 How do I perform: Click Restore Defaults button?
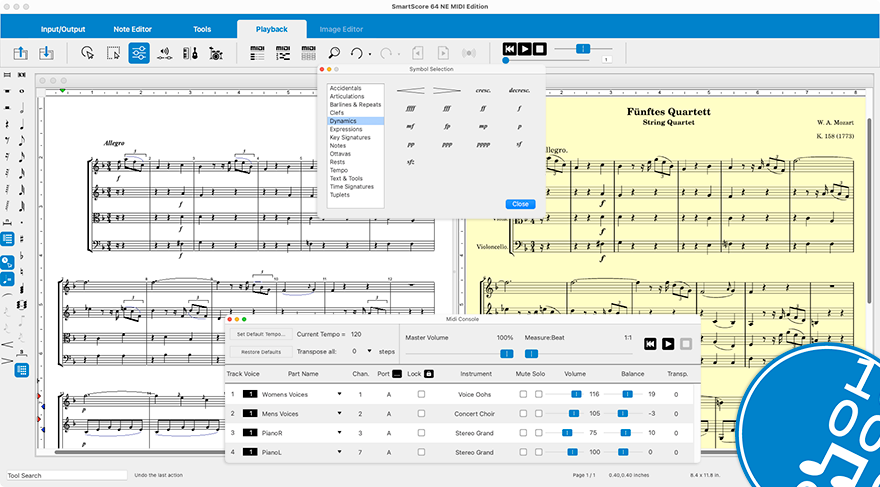[x=261, y=352]
